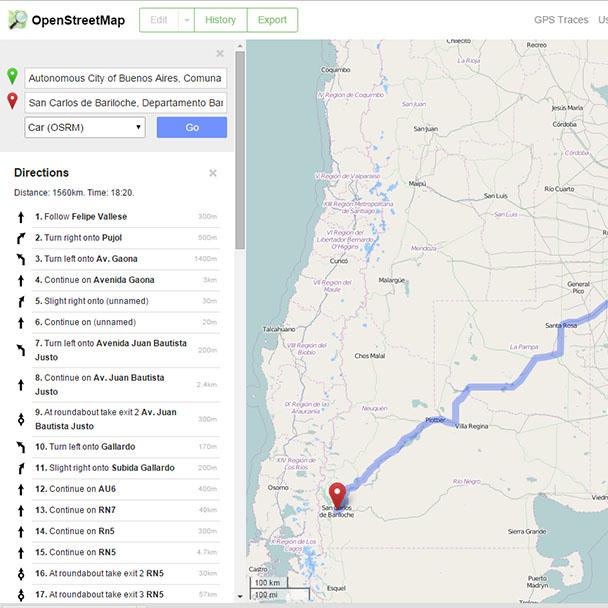Click the 100 km map scale bar
Image resolution: width=608 pixels, height=608 pixels.
269,583
